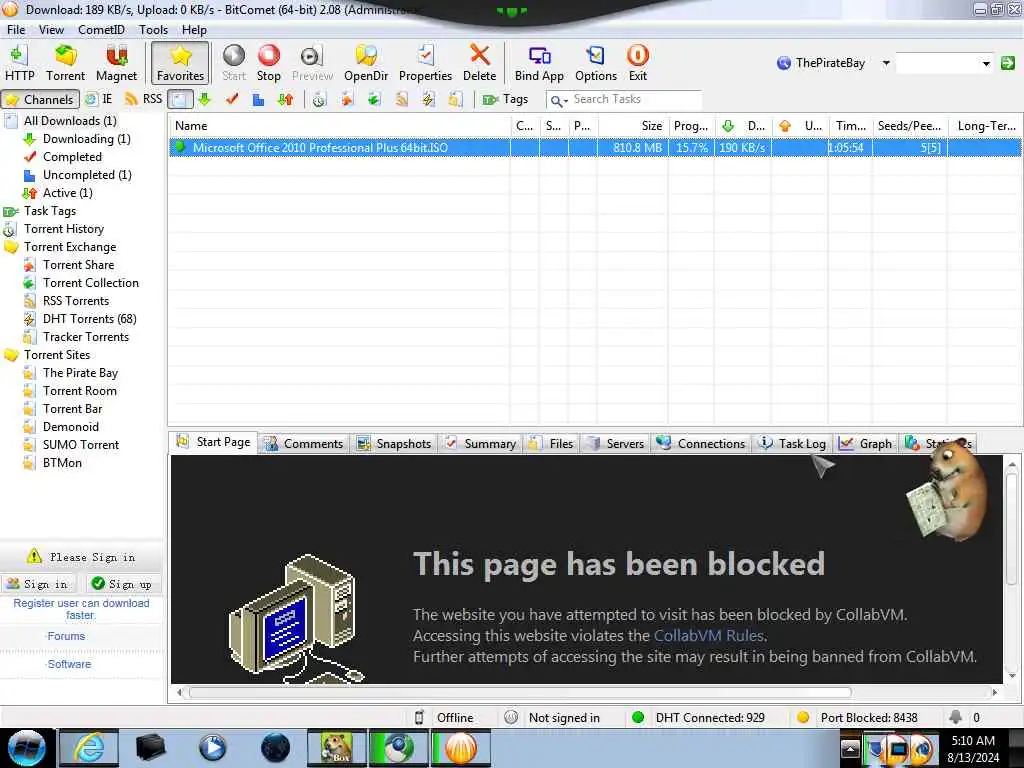Open a Torrent file via toolbar
The image size is (1024, 768).
(65, 63)
